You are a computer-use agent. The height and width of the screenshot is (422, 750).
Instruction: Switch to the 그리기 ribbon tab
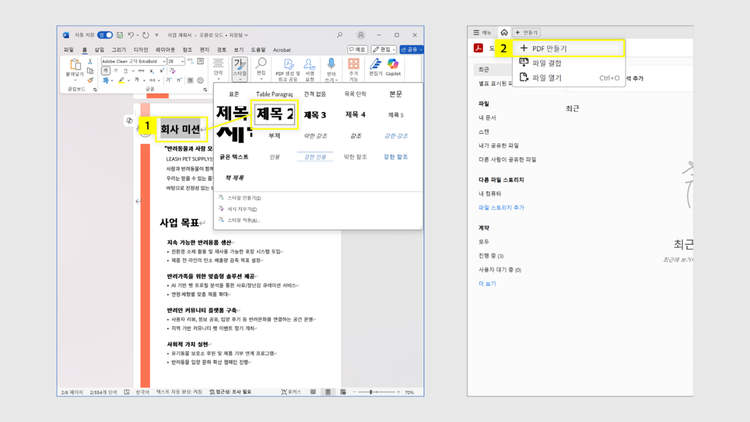pyautogui.click(x=119, y=50)
